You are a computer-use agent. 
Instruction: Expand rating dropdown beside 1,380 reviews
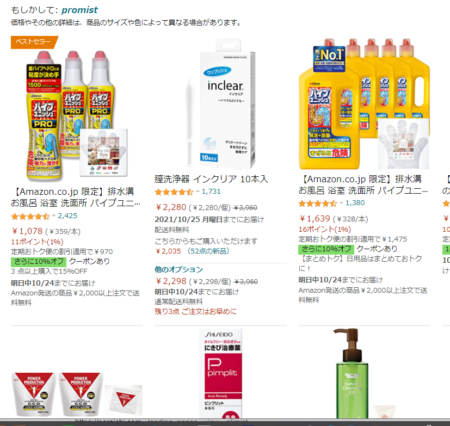click(x=341, y=203)
